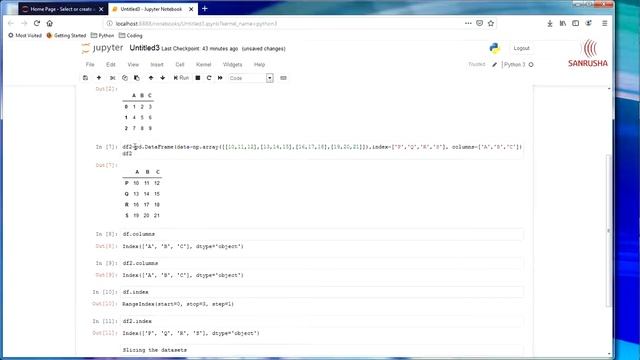Open the Firefox account icon
Viewport: 640px width, 360px height.
coord(589,24)
